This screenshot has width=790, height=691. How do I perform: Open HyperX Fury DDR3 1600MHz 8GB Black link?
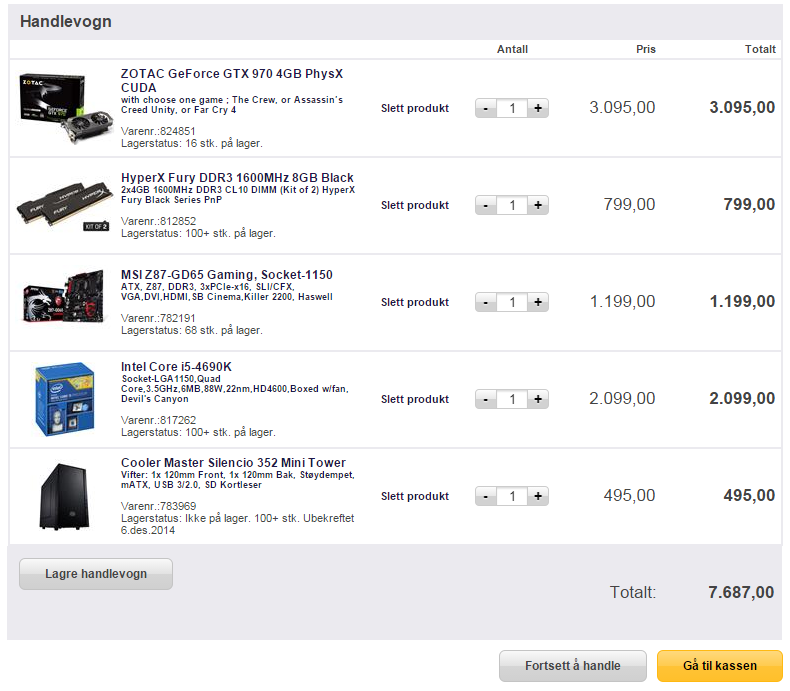[237, 178]
